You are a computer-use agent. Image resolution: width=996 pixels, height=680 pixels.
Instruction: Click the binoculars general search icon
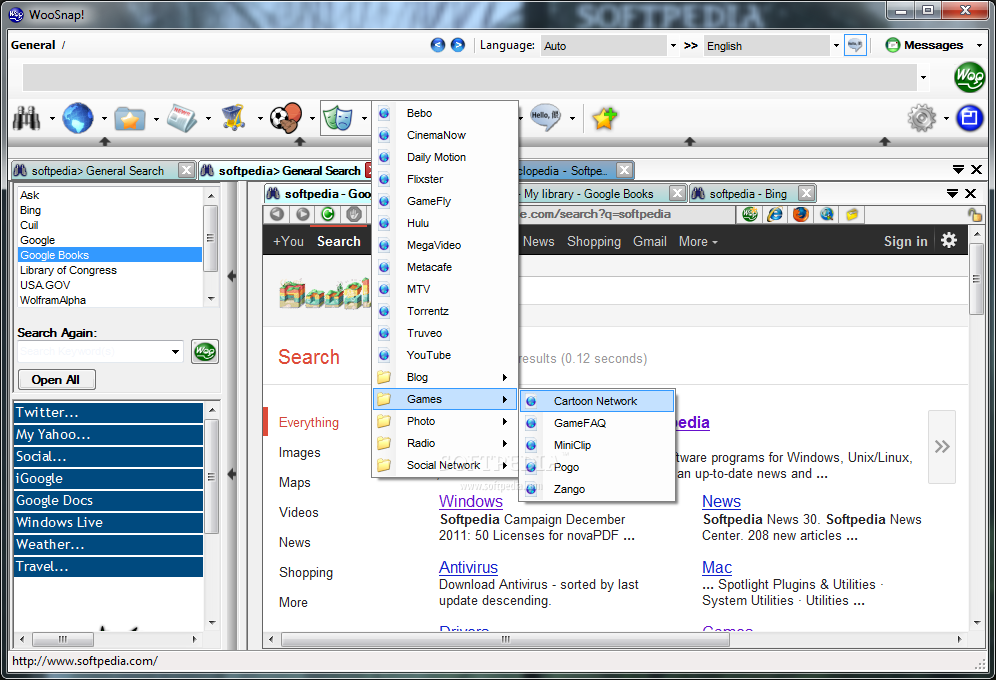pyautogui.click(x=27, y=118)
